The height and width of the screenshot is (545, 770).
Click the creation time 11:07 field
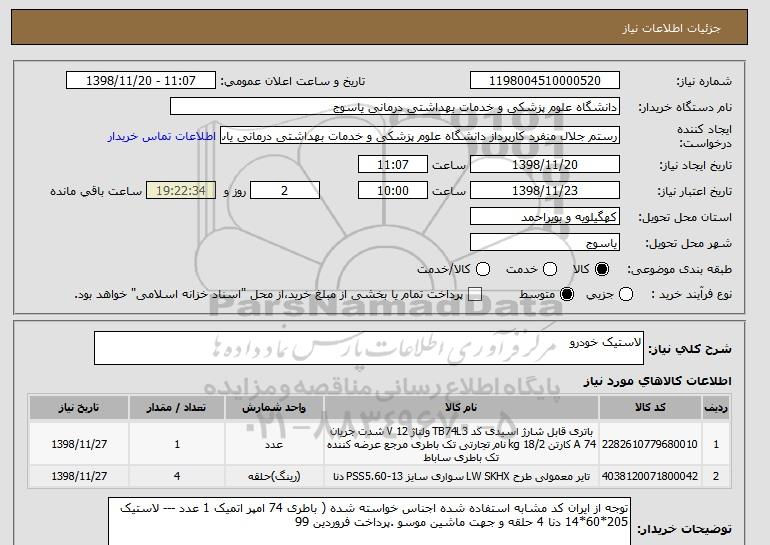pos(393,164)
